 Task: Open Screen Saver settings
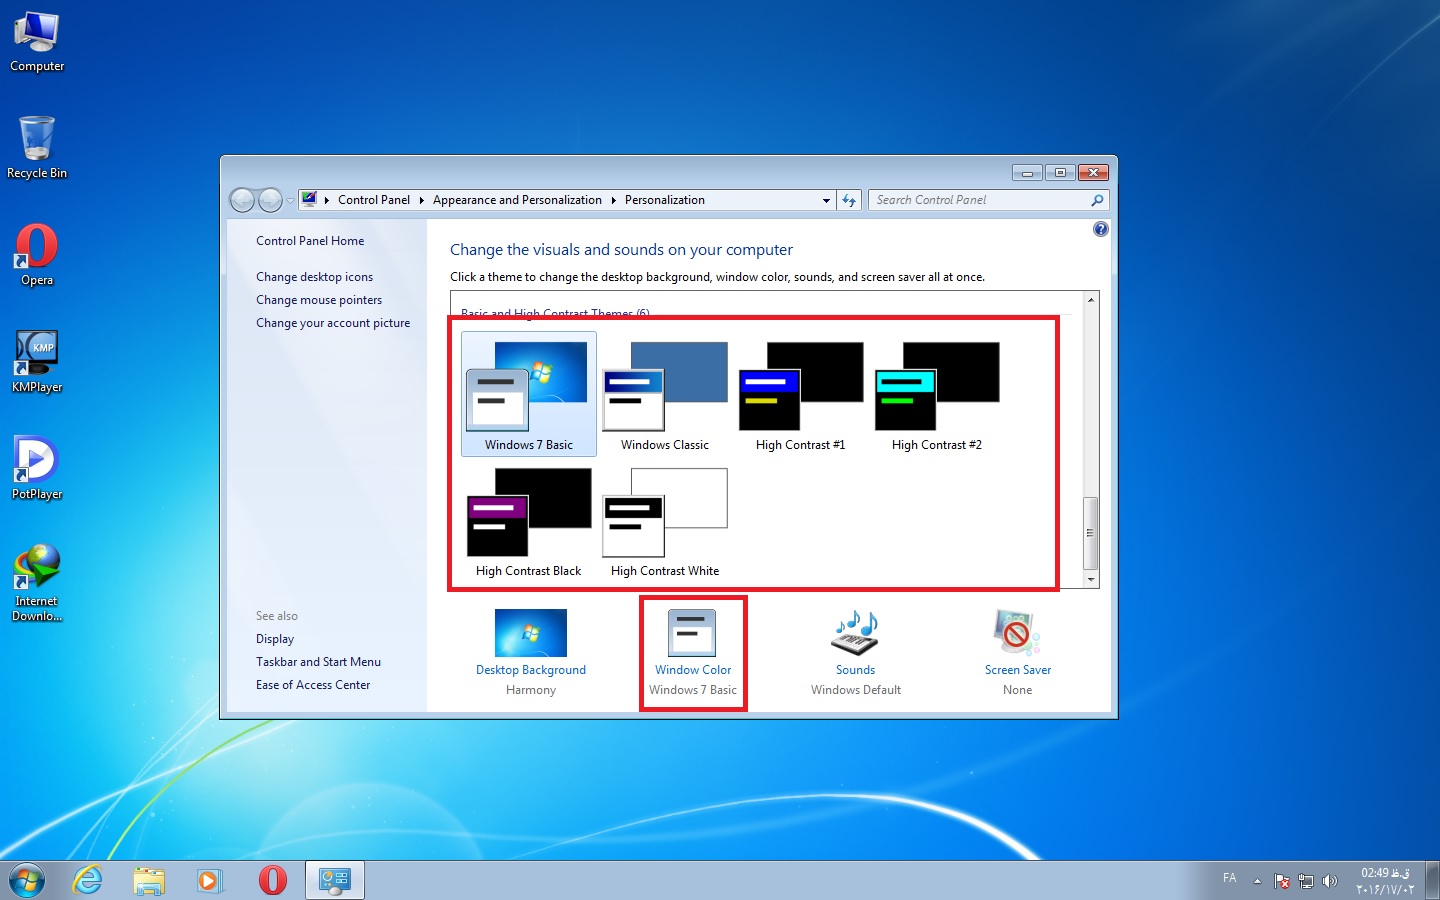(x=1018, y=651)
